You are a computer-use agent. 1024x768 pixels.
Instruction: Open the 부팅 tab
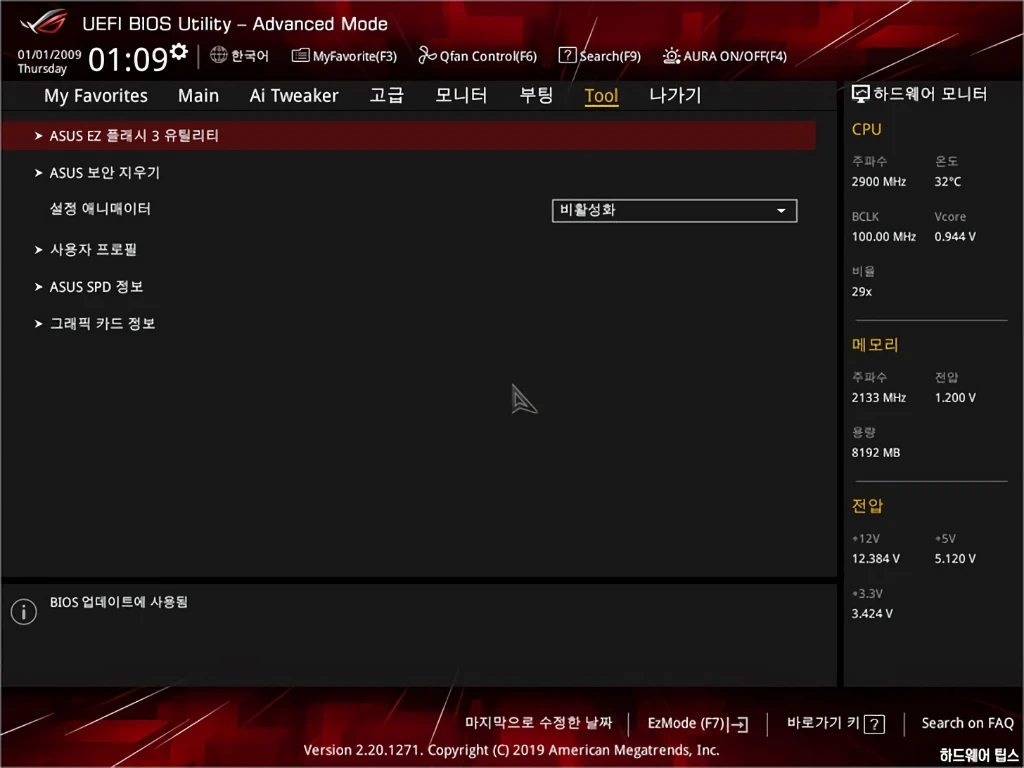[536, 95]
